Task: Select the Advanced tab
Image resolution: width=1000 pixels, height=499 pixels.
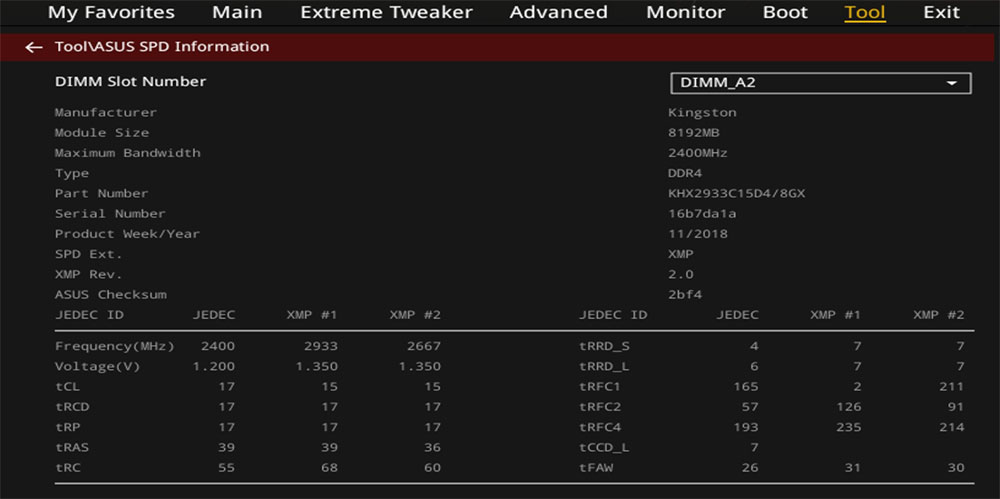Action: tap(558, 12)
